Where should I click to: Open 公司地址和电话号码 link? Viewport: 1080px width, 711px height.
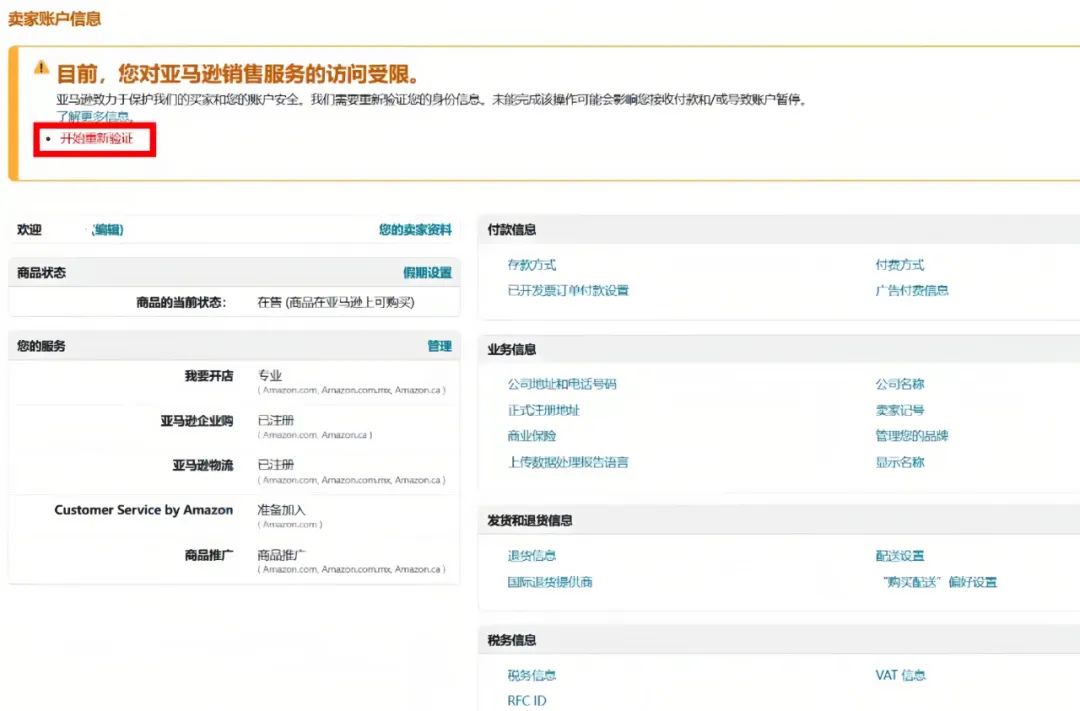click(x=562, y=384)
